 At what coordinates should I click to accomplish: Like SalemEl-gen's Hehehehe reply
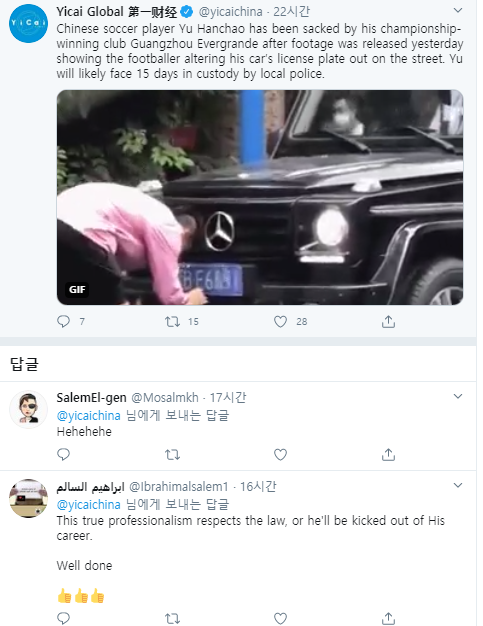pyautogui.click(x=280, y=454)
